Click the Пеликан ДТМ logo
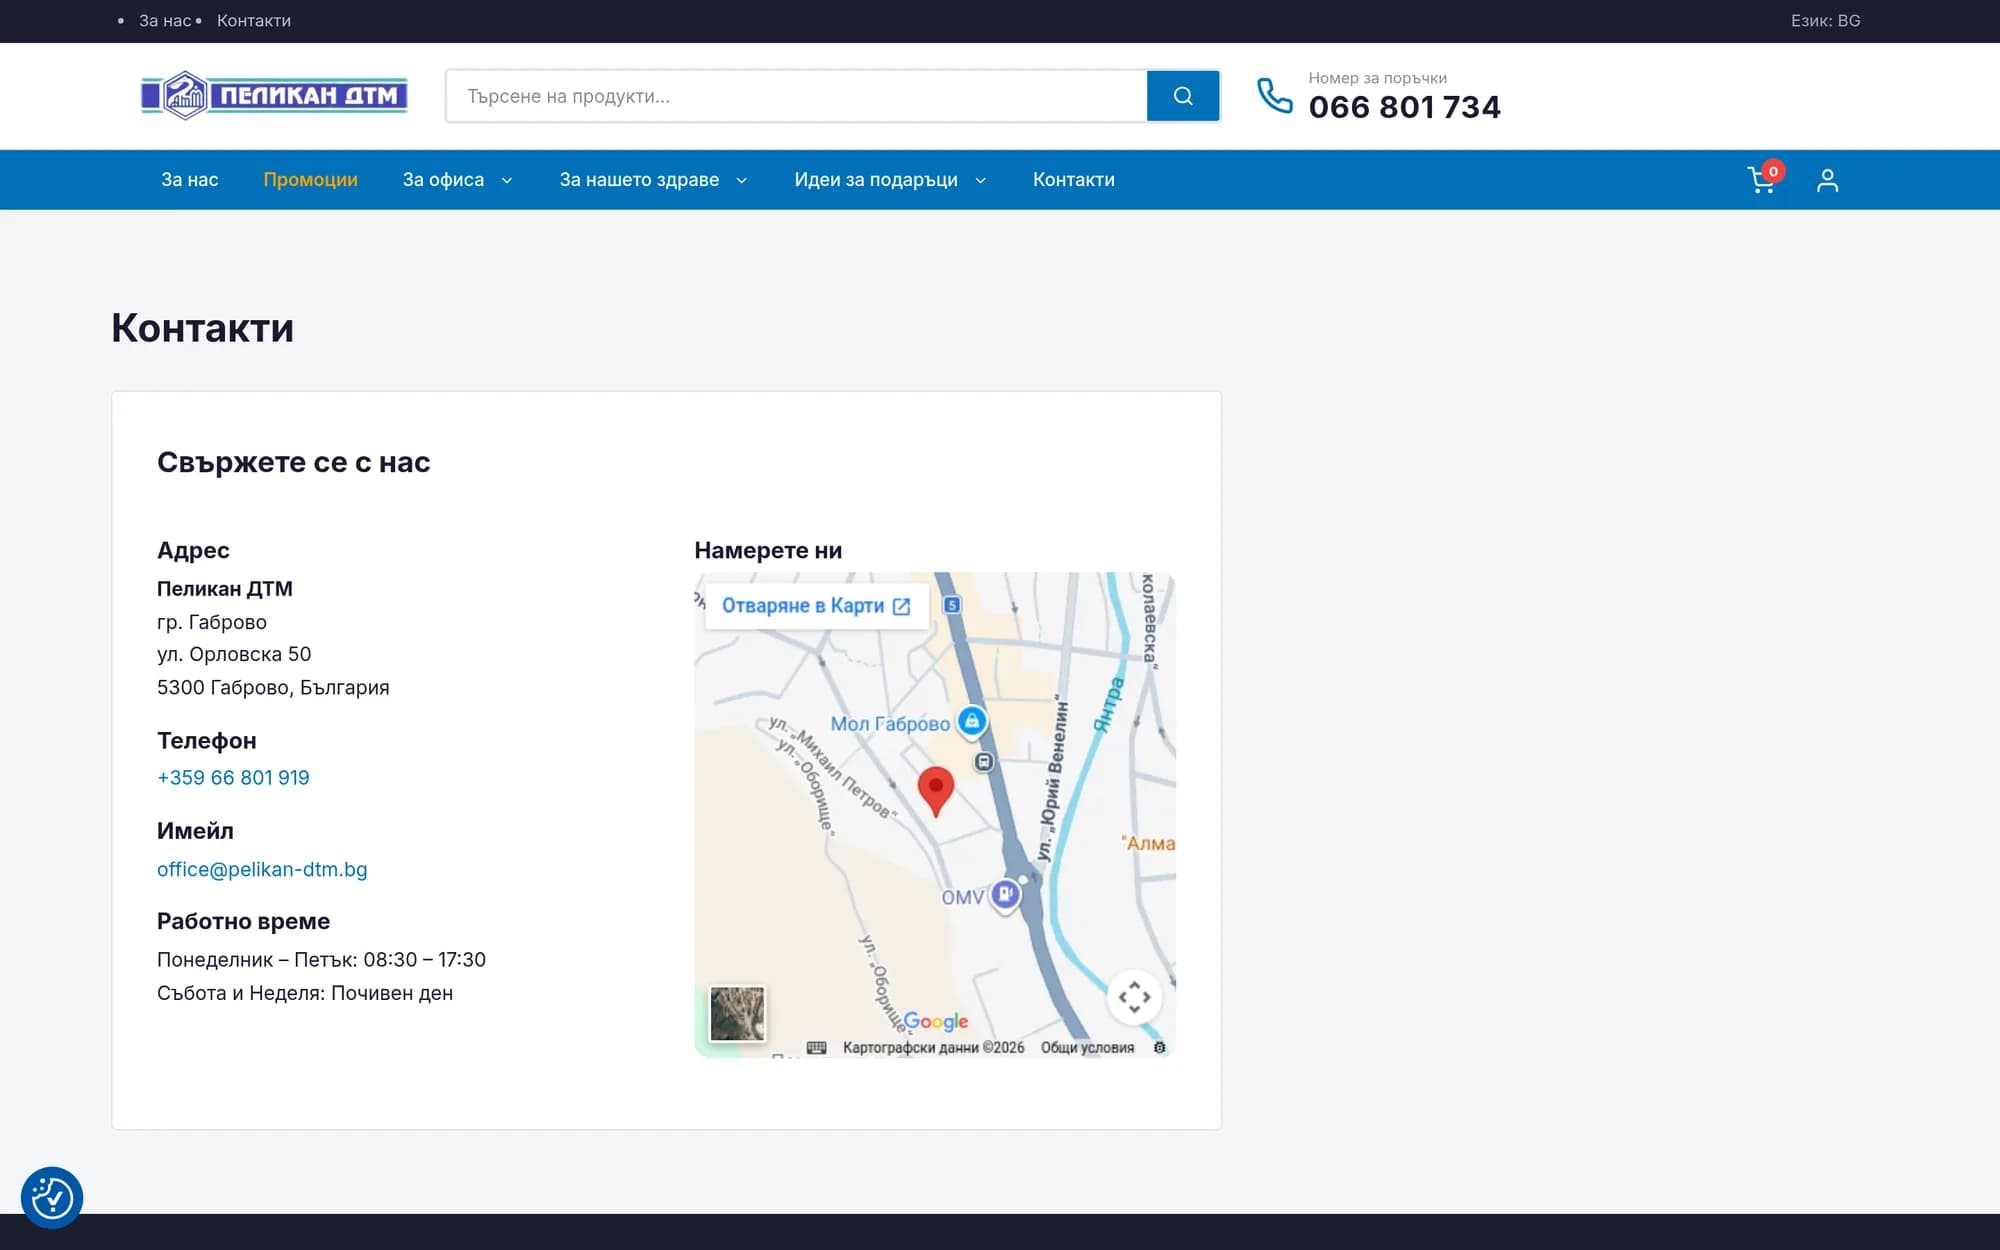Image resolution: width=2000 pixels, height=1250 pixels. click(x=274, y=96)
